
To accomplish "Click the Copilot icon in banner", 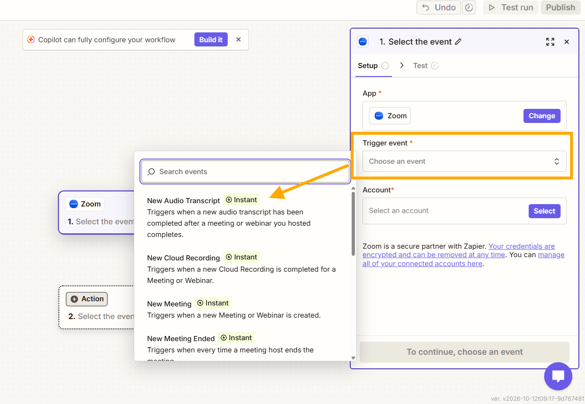I will [31, 40].
